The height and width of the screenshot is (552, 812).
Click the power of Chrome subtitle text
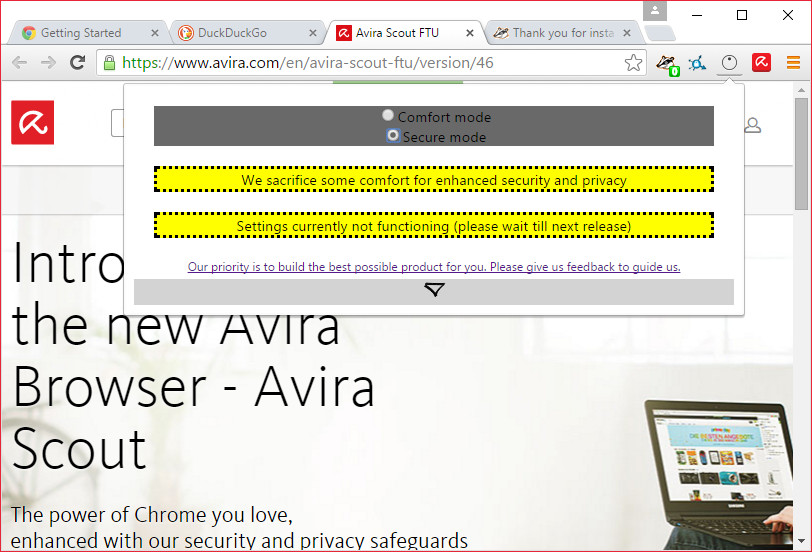[x=239, y=528]
